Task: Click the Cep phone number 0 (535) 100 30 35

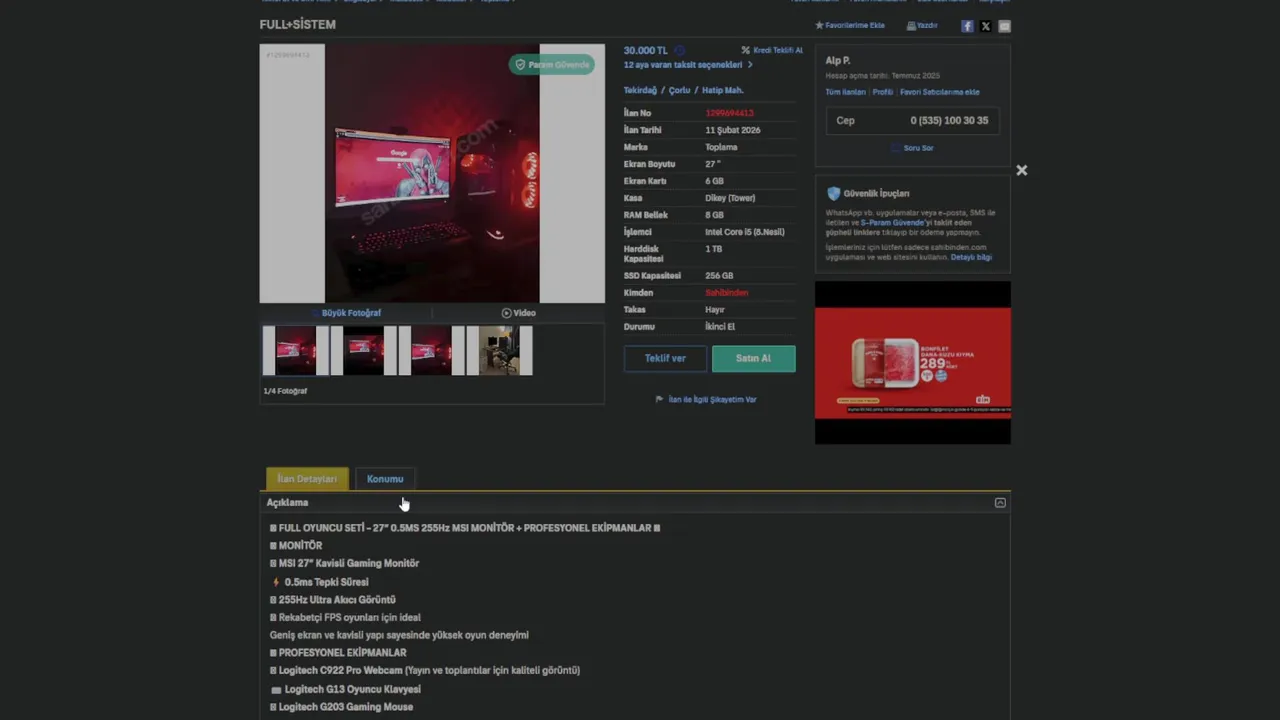Action: click(x=949, y=120)
